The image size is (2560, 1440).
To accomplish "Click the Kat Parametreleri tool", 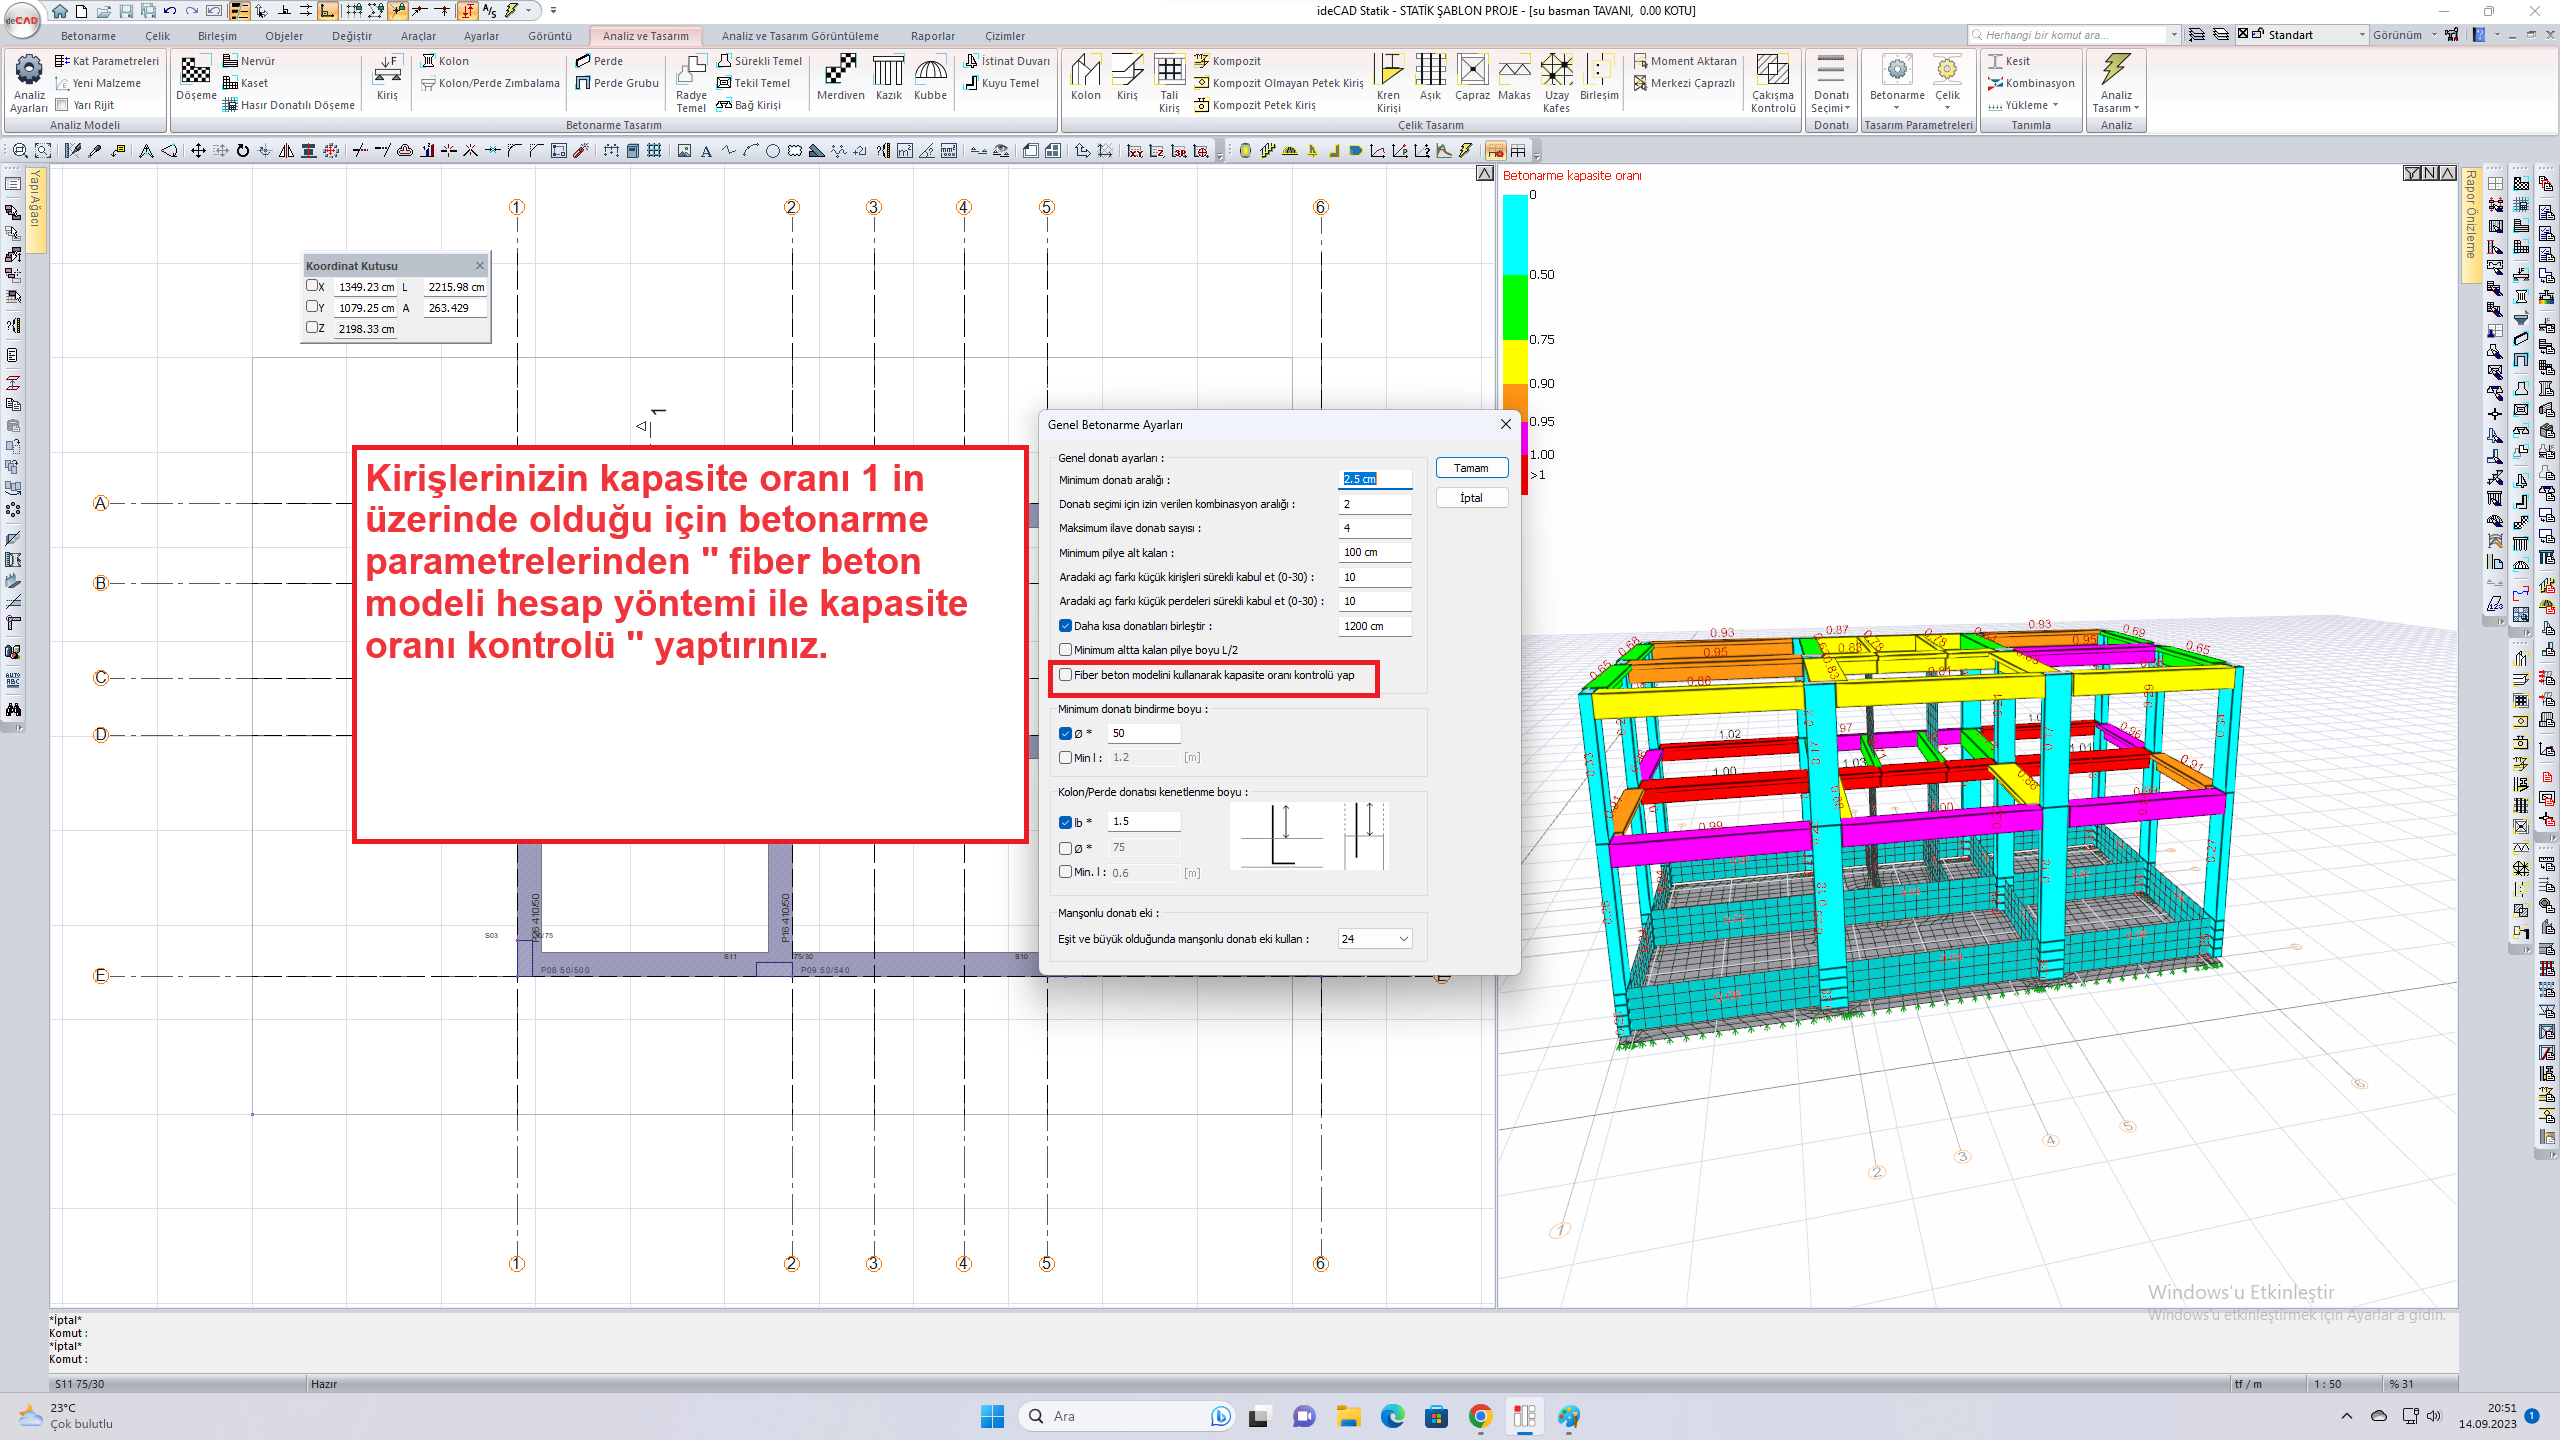I will click(107, 61).
